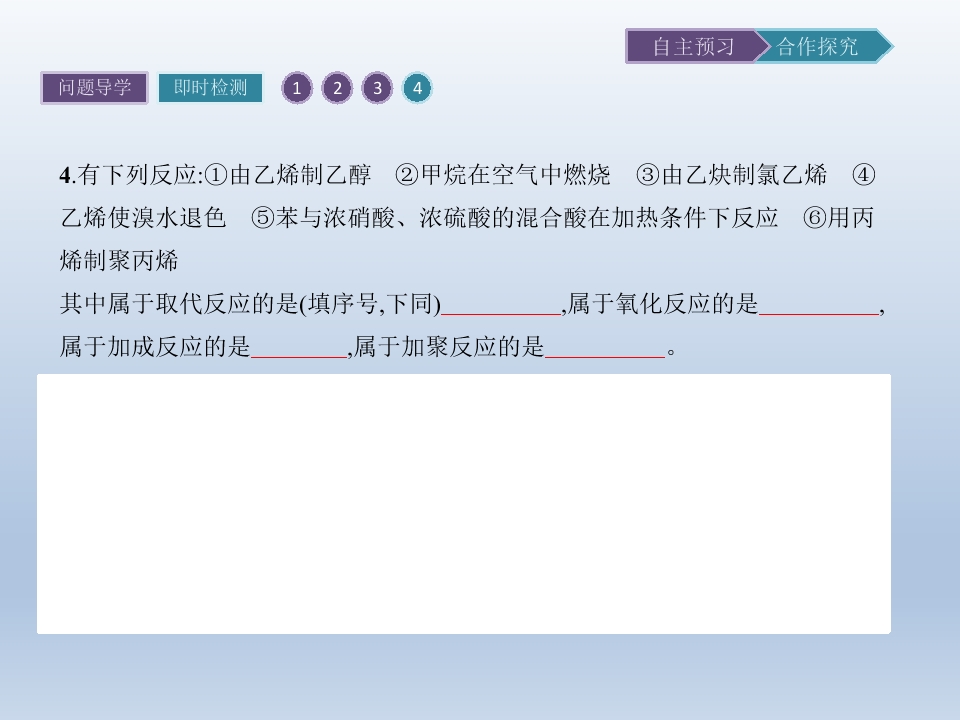Open the 自主预习 section tab
The image size is (960, 720).
click(693, 47)
